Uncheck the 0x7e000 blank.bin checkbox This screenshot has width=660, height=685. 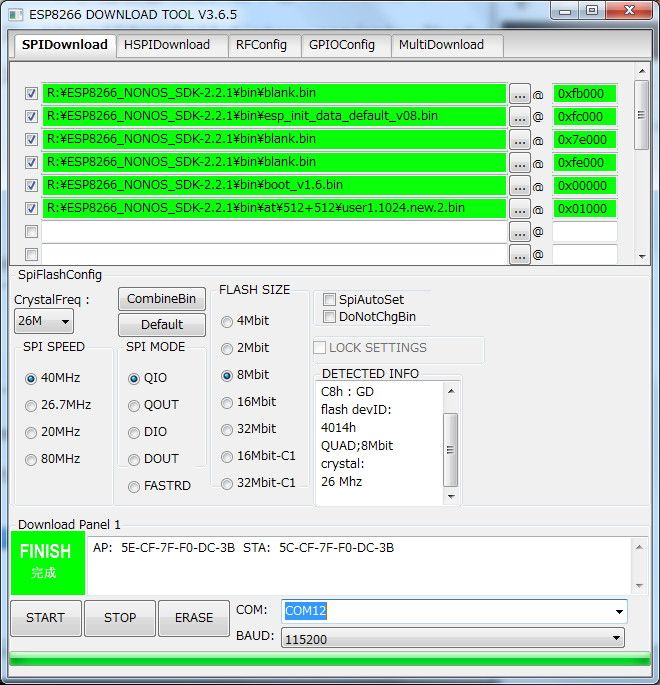(31, 140)
